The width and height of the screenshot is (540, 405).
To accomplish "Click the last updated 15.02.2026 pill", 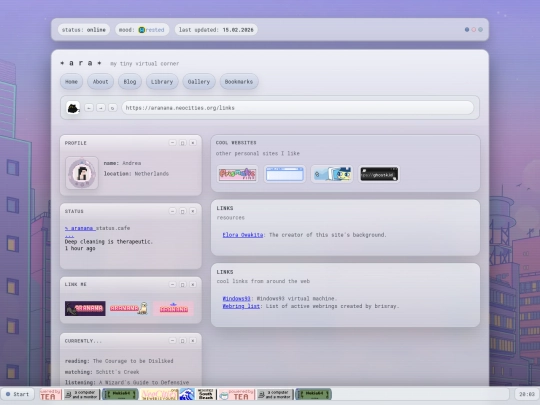I will (x=216, y=30).
